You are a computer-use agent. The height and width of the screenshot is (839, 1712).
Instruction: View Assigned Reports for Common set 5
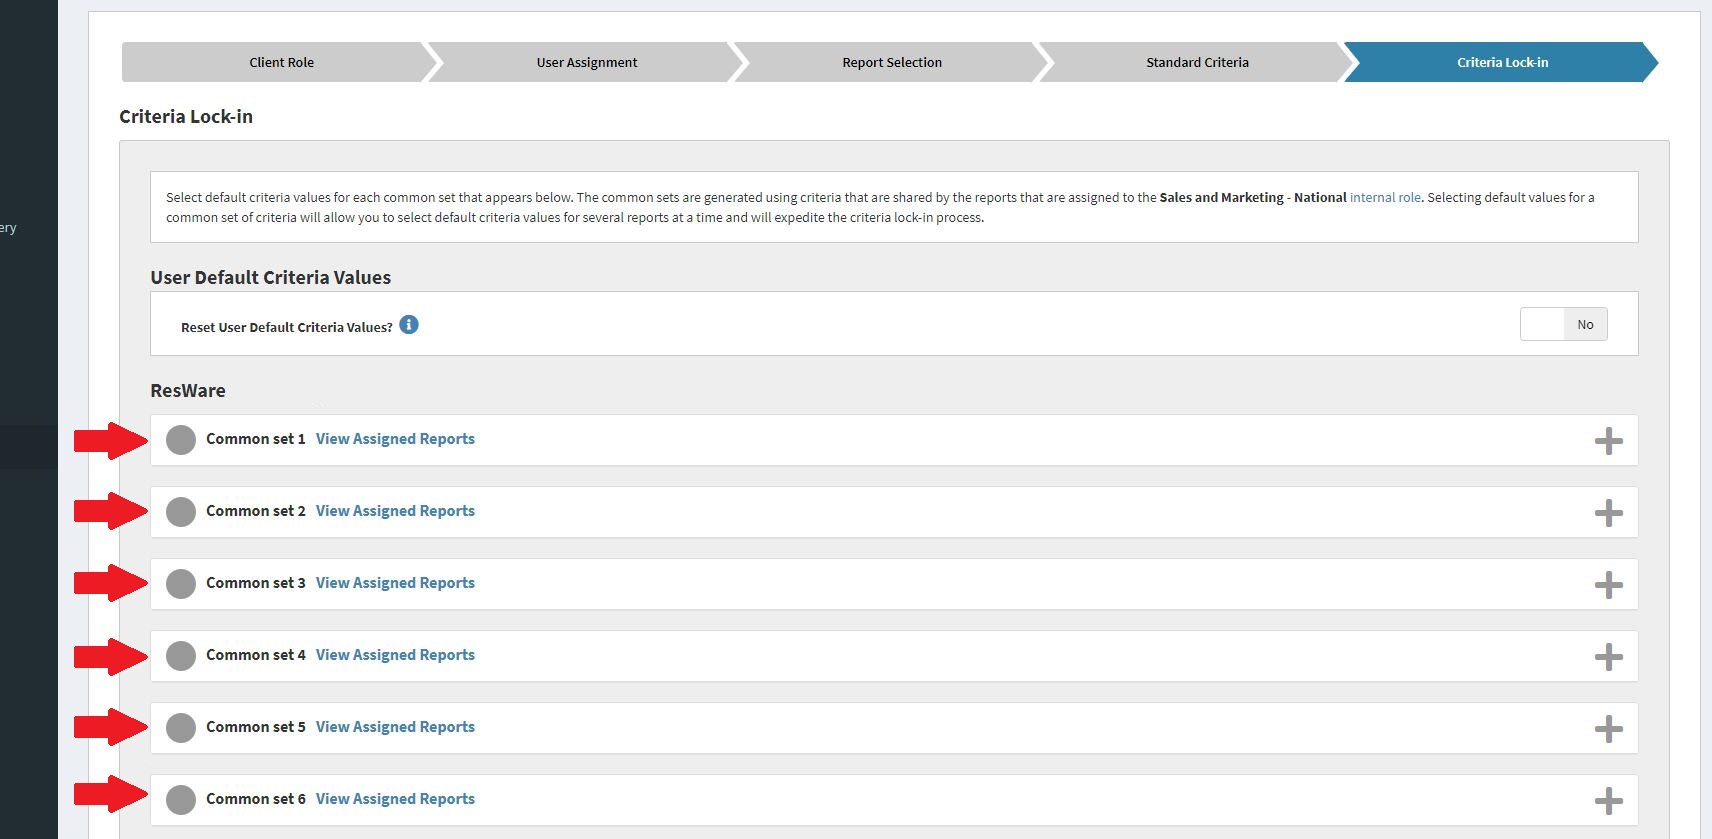pyautogui.click(x=395, y=727)
